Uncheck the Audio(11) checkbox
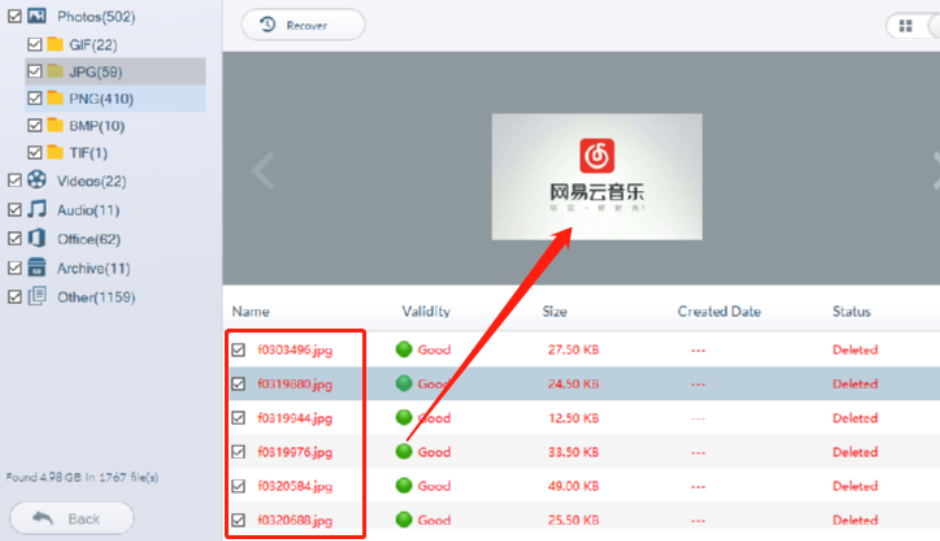 pyautogui.click(x=14, y=210)
